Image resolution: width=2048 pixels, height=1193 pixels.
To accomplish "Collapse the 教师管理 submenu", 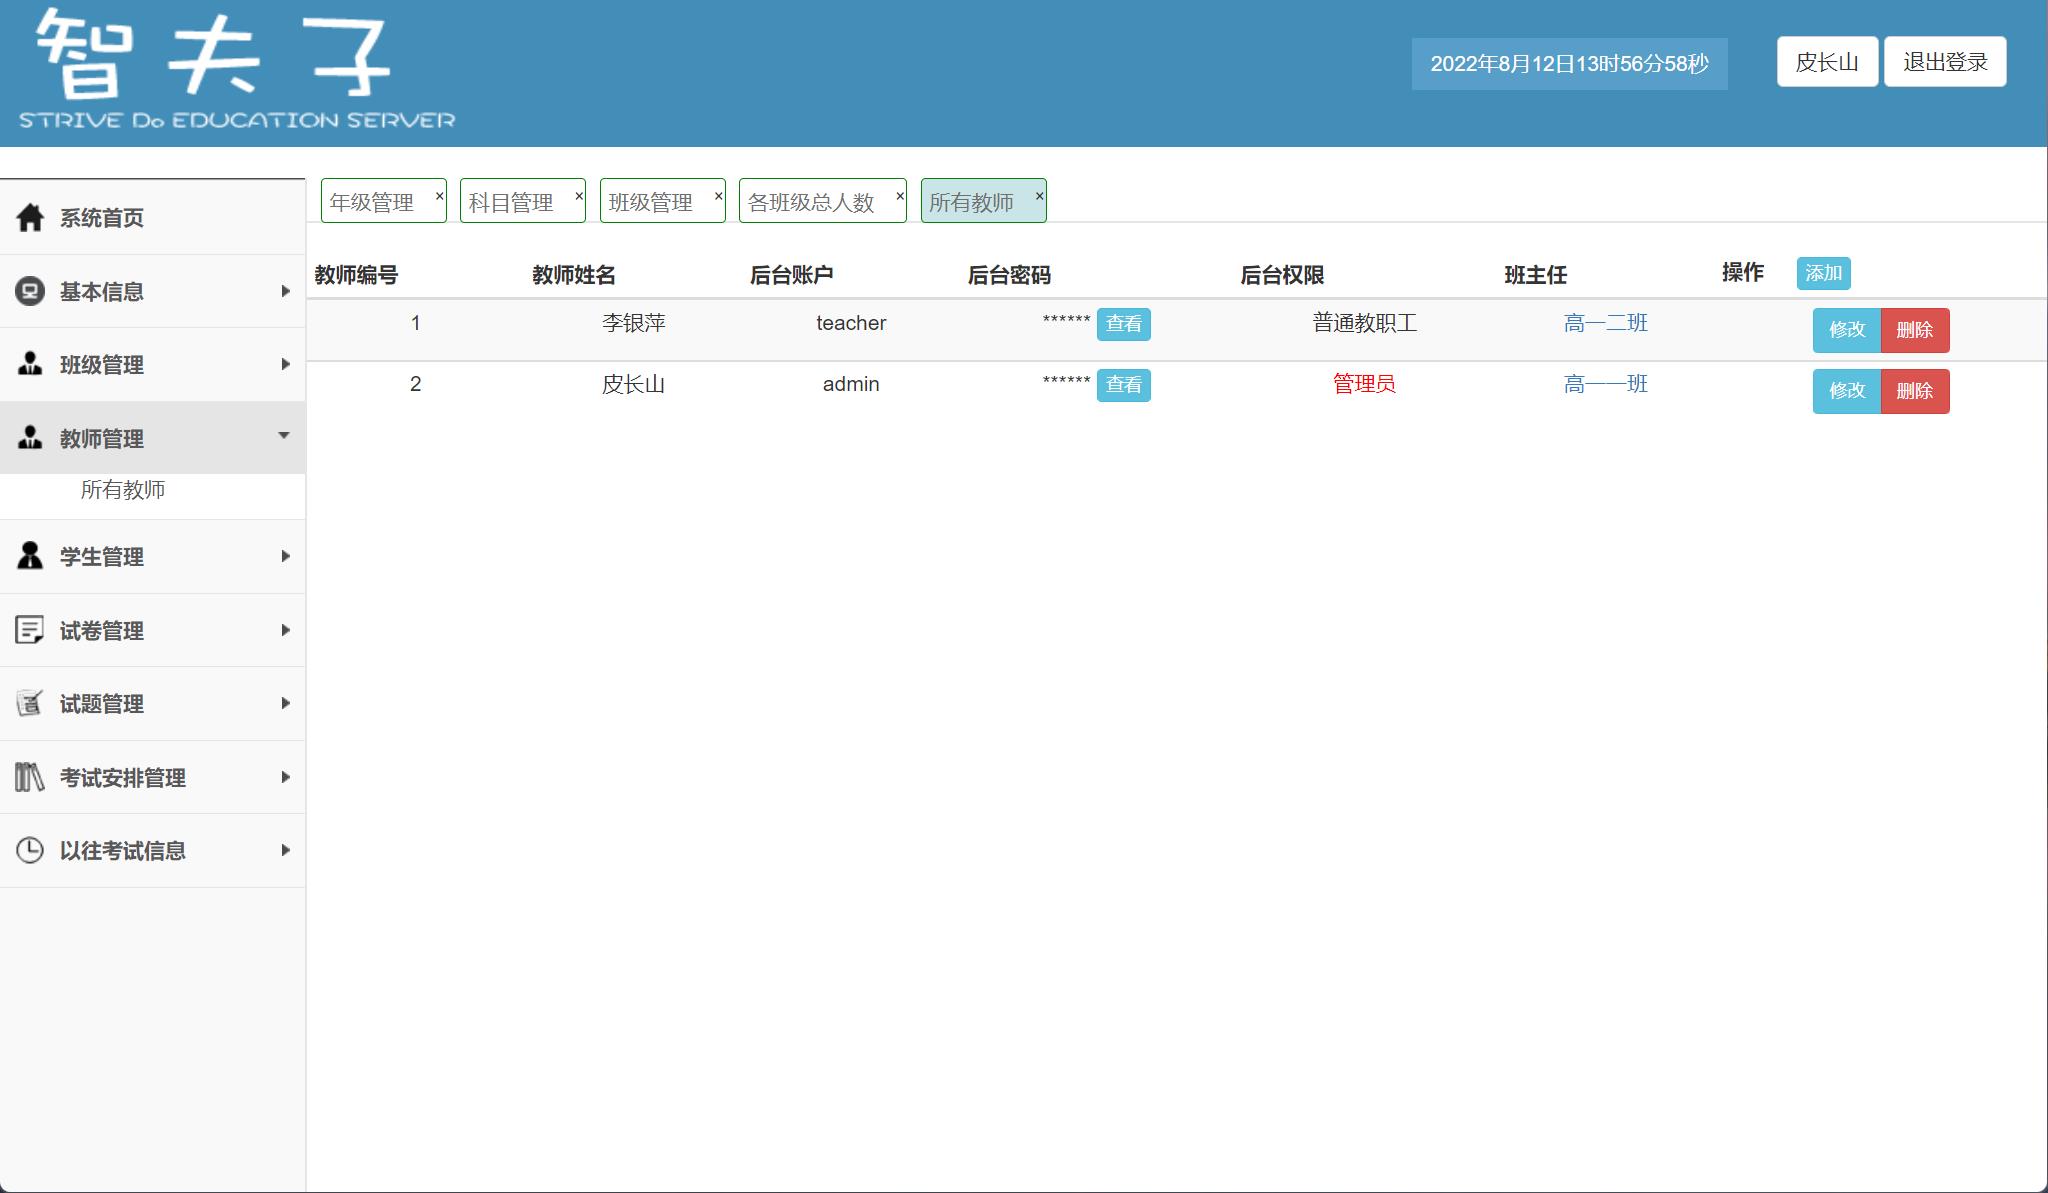I will click(286, 437).
